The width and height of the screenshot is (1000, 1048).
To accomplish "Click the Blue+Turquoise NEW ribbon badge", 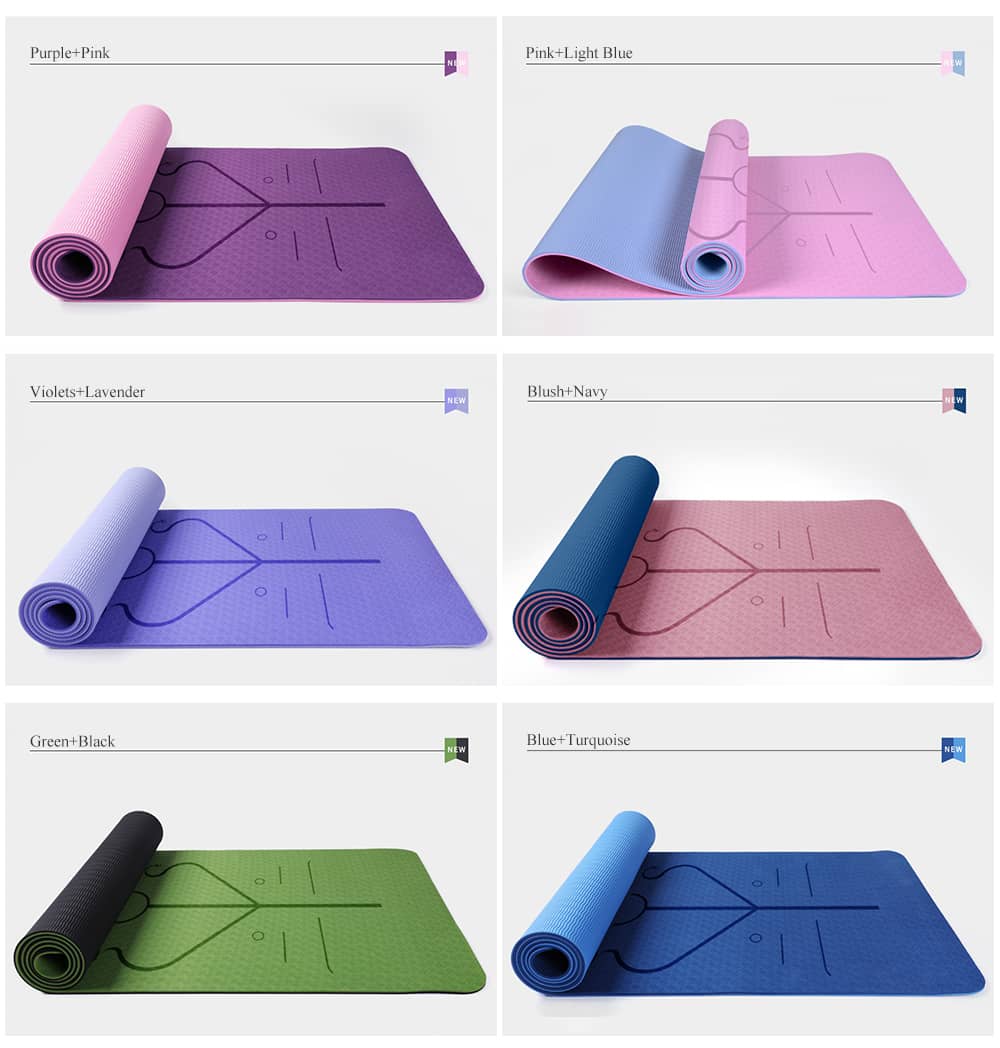I will 953,750.
